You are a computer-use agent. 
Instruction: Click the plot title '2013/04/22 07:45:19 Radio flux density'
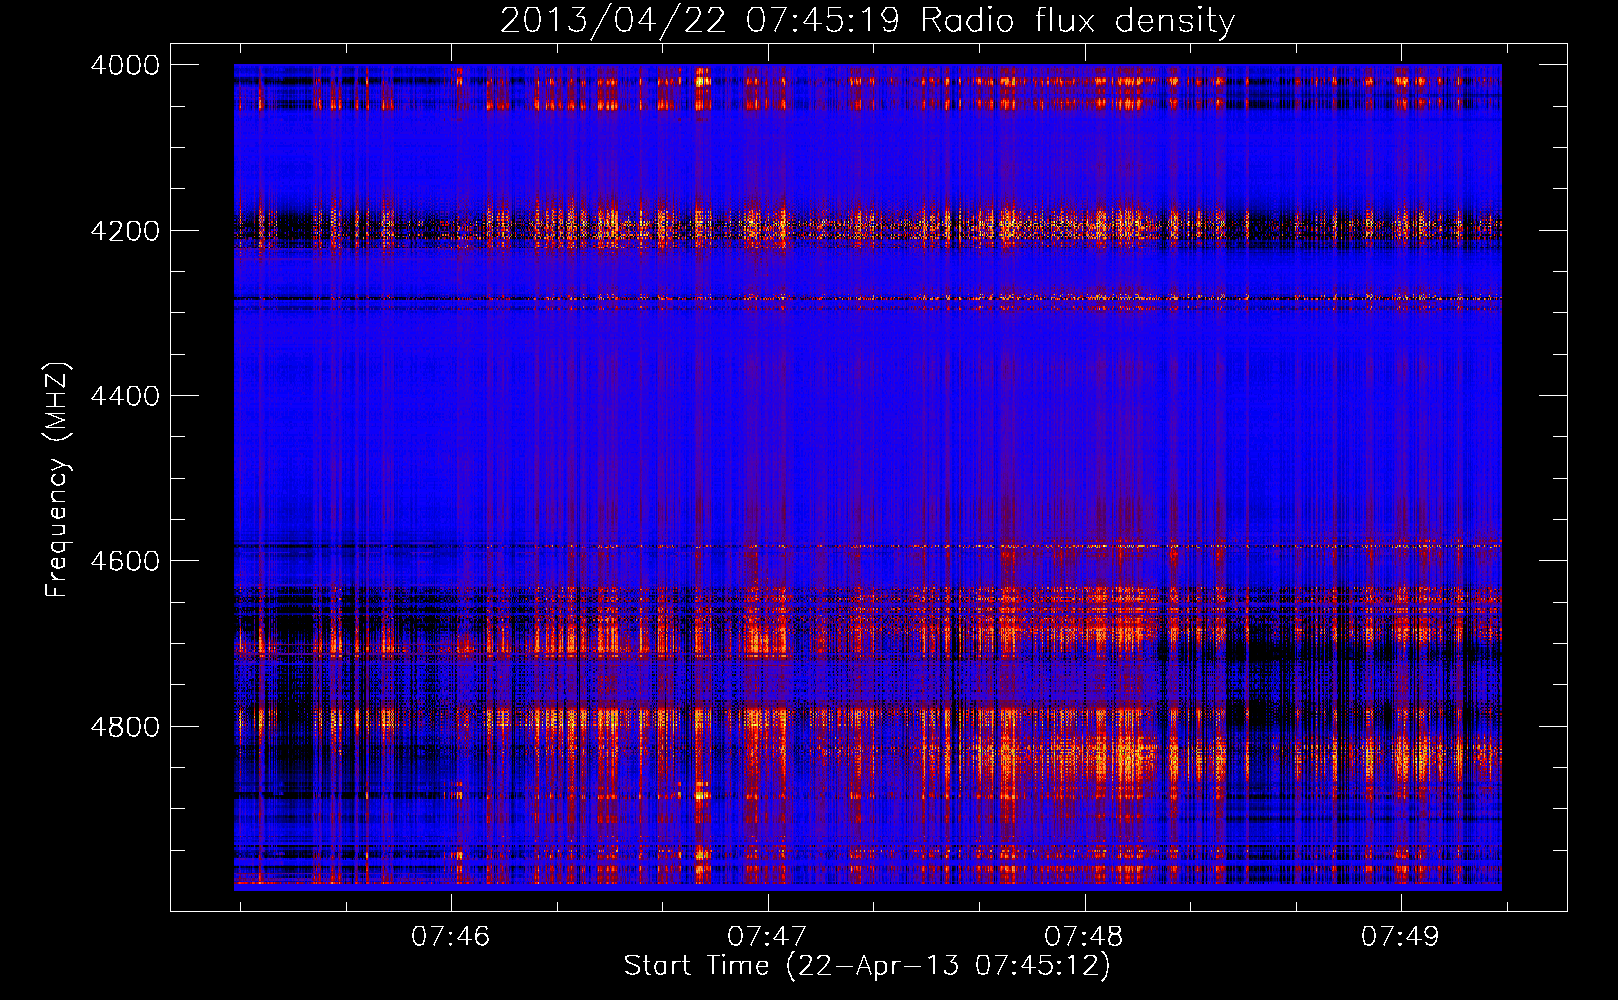(867, 21)
